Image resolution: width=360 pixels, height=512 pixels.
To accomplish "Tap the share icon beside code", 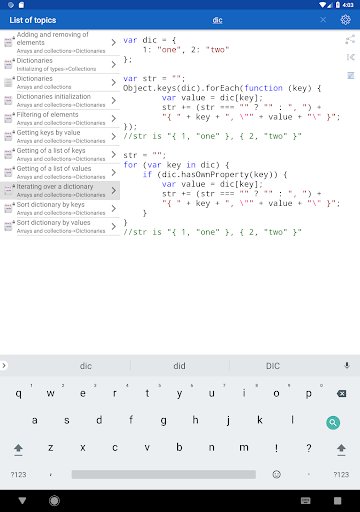I will [350, 39].
